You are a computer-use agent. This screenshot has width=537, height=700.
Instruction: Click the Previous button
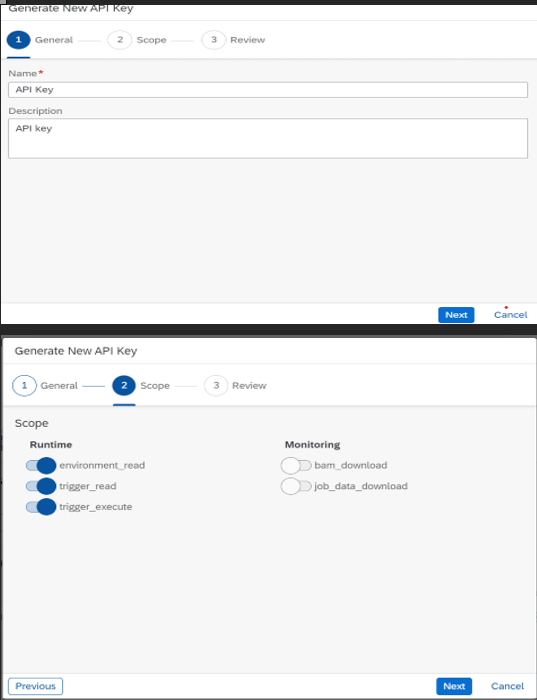click(x=35, y=686)
